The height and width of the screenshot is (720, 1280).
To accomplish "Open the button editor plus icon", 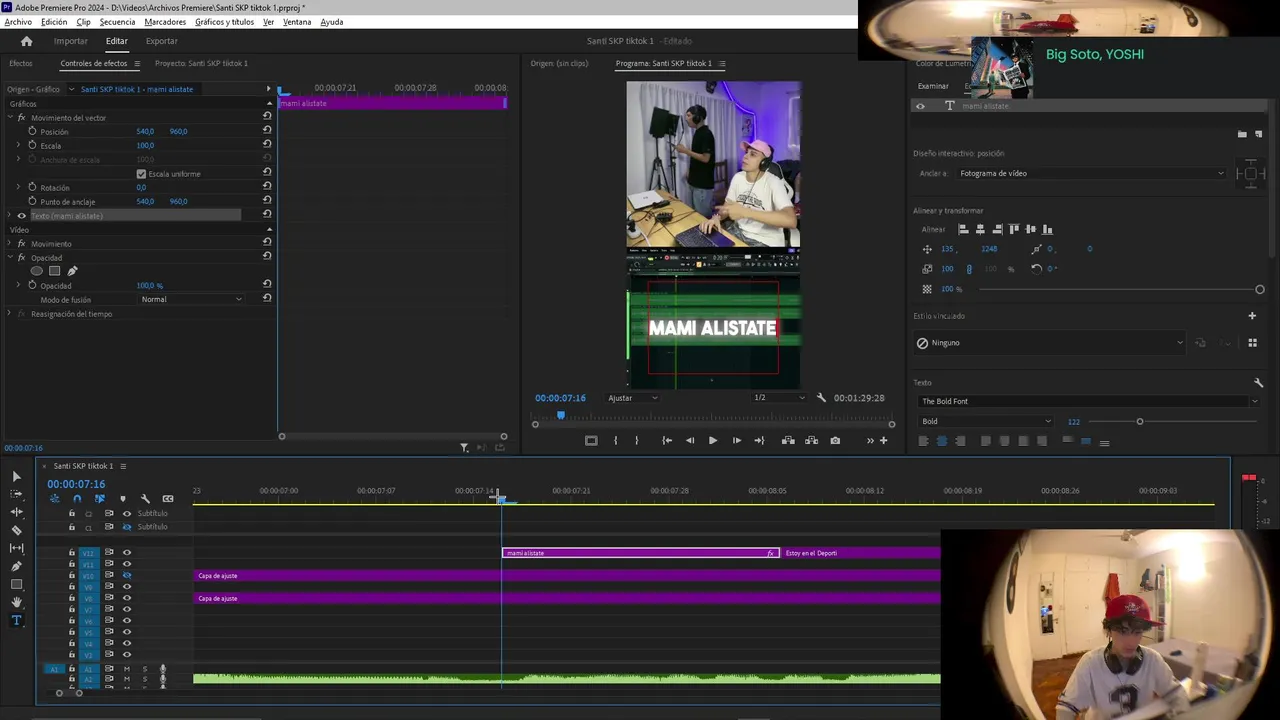I will point(883,440).
